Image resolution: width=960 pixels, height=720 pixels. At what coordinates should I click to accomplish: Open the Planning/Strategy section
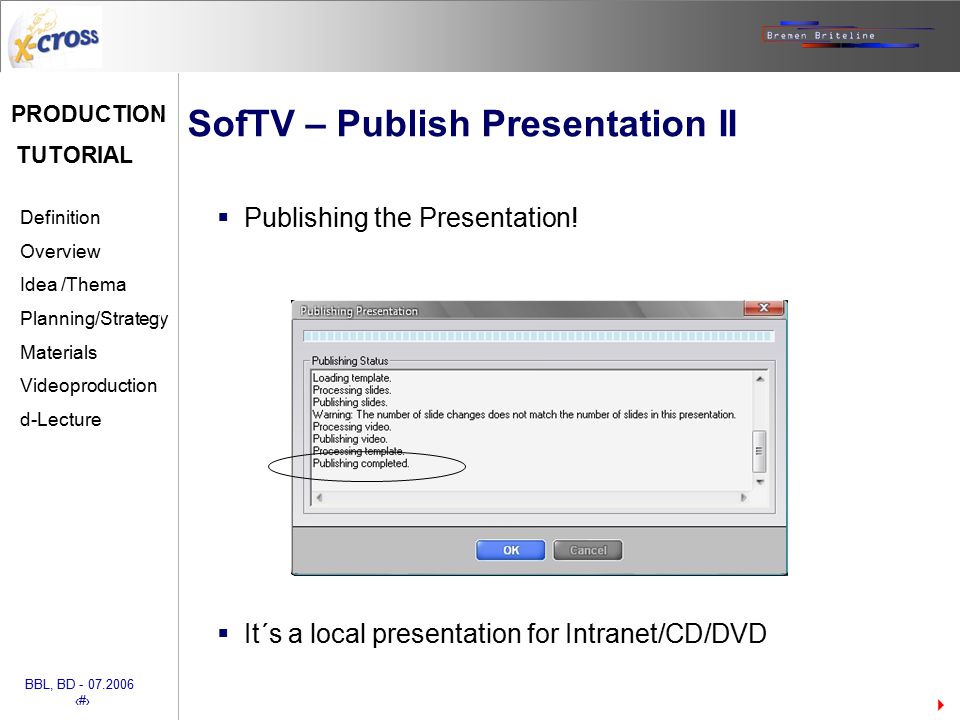94,319
